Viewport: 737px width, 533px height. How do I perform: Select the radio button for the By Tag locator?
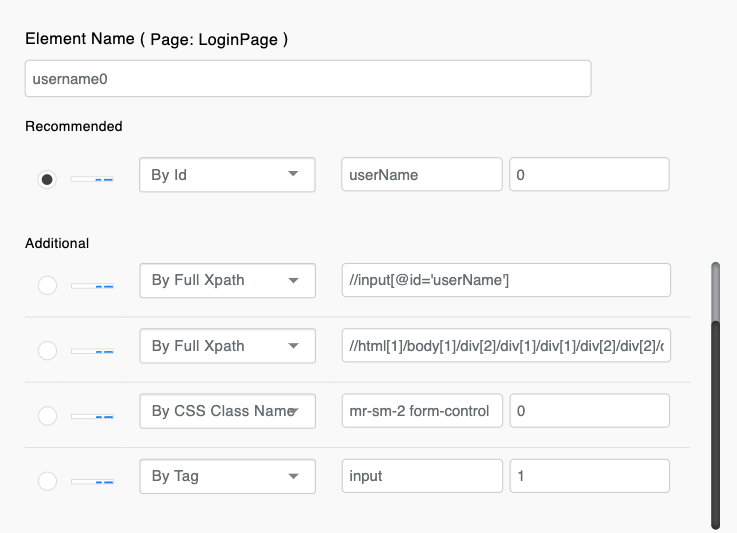(47, 481)
